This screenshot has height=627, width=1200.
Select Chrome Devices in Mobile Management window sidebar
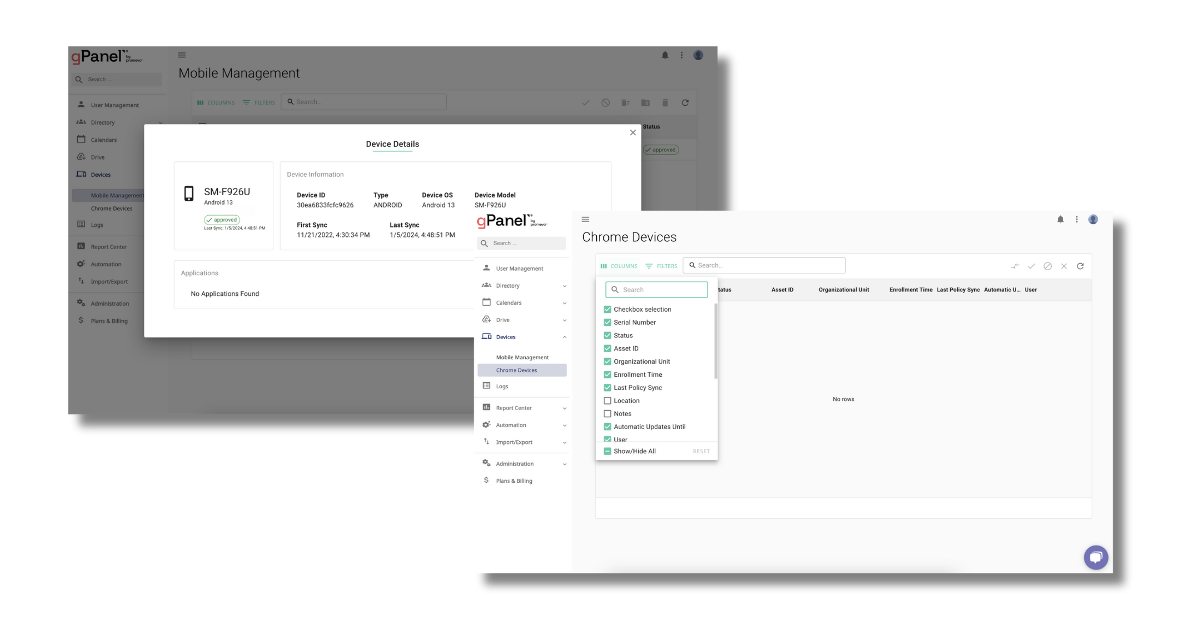click(111, 208)
